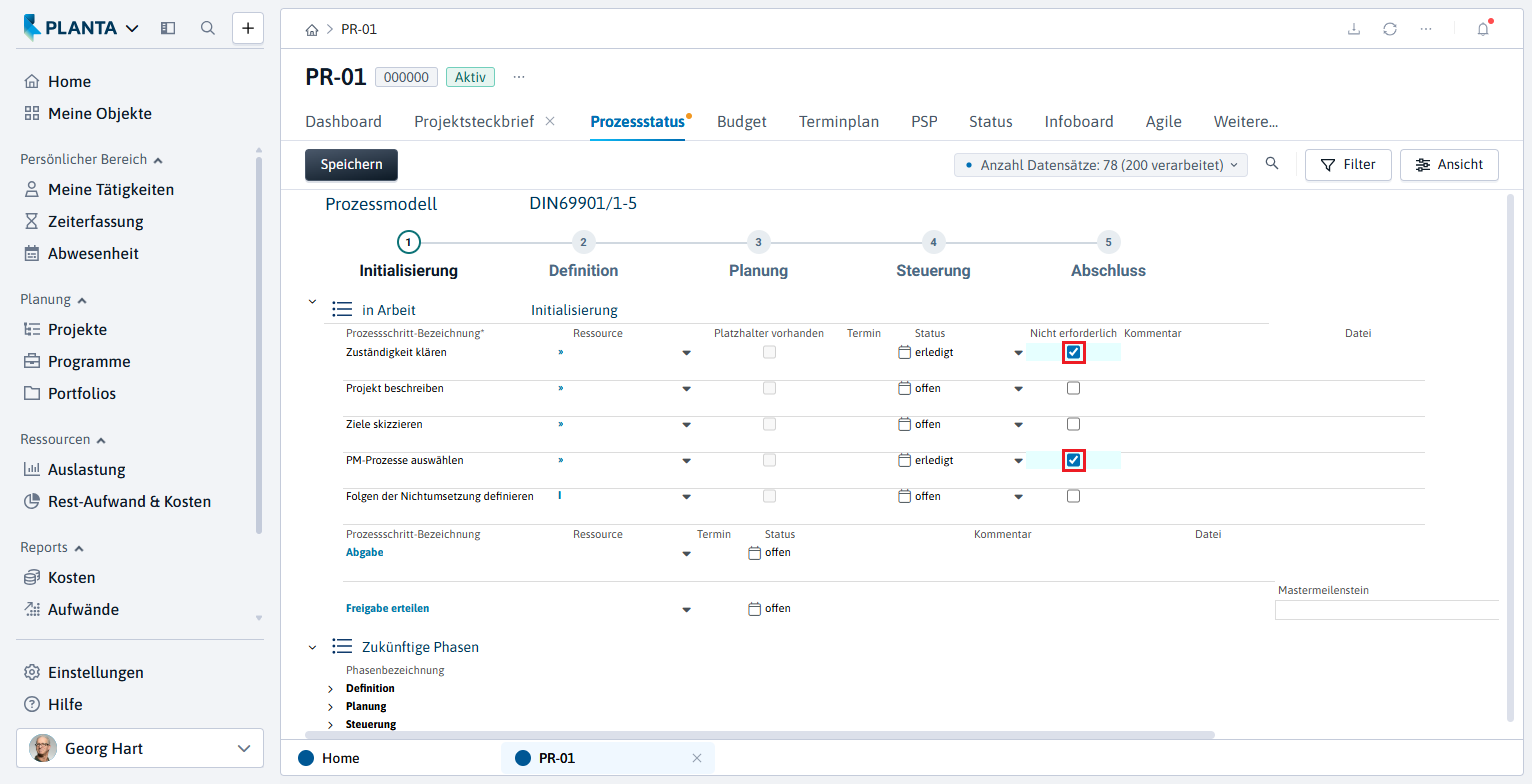Check Nicht erforderlich for Folgen der Nichtumsetzung

tap(1073, 496)
